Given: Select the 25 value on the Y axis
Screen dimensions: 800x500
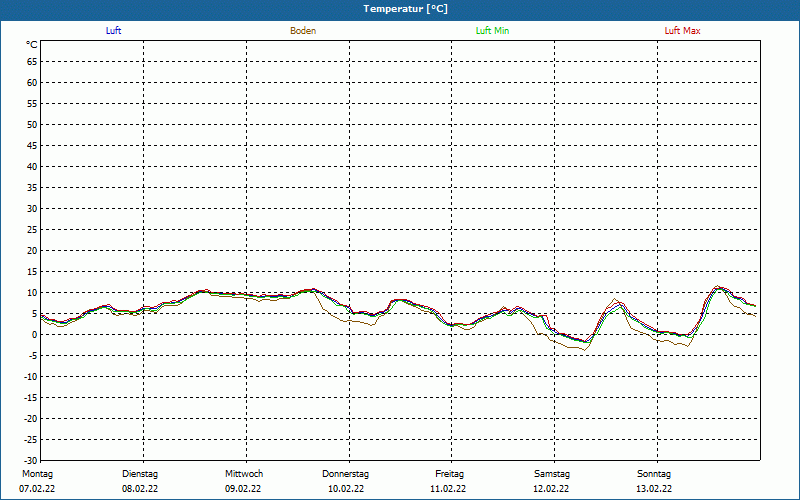Looking at the screenshot, I should [32, 230].
